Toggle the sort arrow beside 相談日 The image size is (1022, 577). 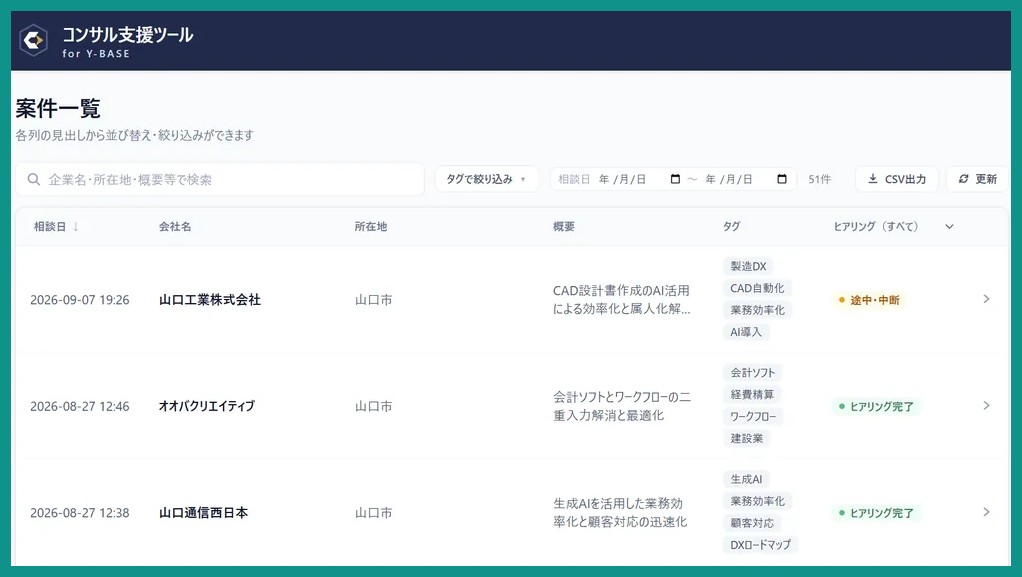click(x=76, y=226)
